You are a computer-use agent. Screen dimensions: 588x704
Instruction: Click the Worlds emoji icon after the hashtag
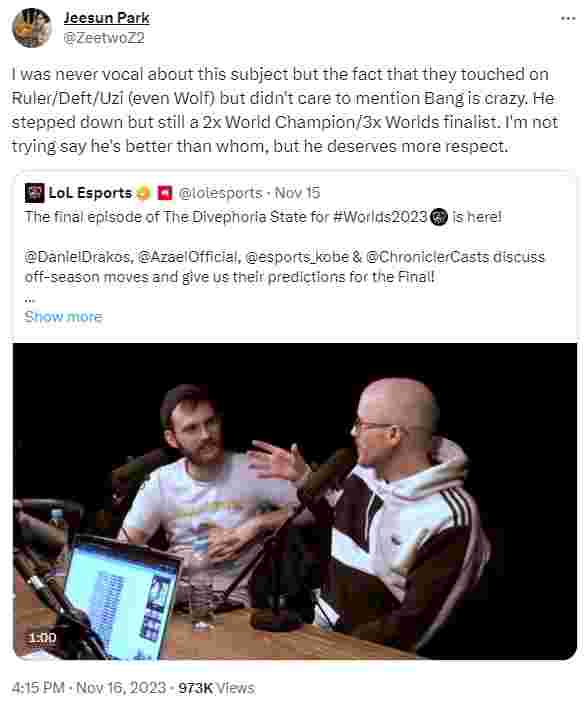pyautogui.click(x=439, y=217)
